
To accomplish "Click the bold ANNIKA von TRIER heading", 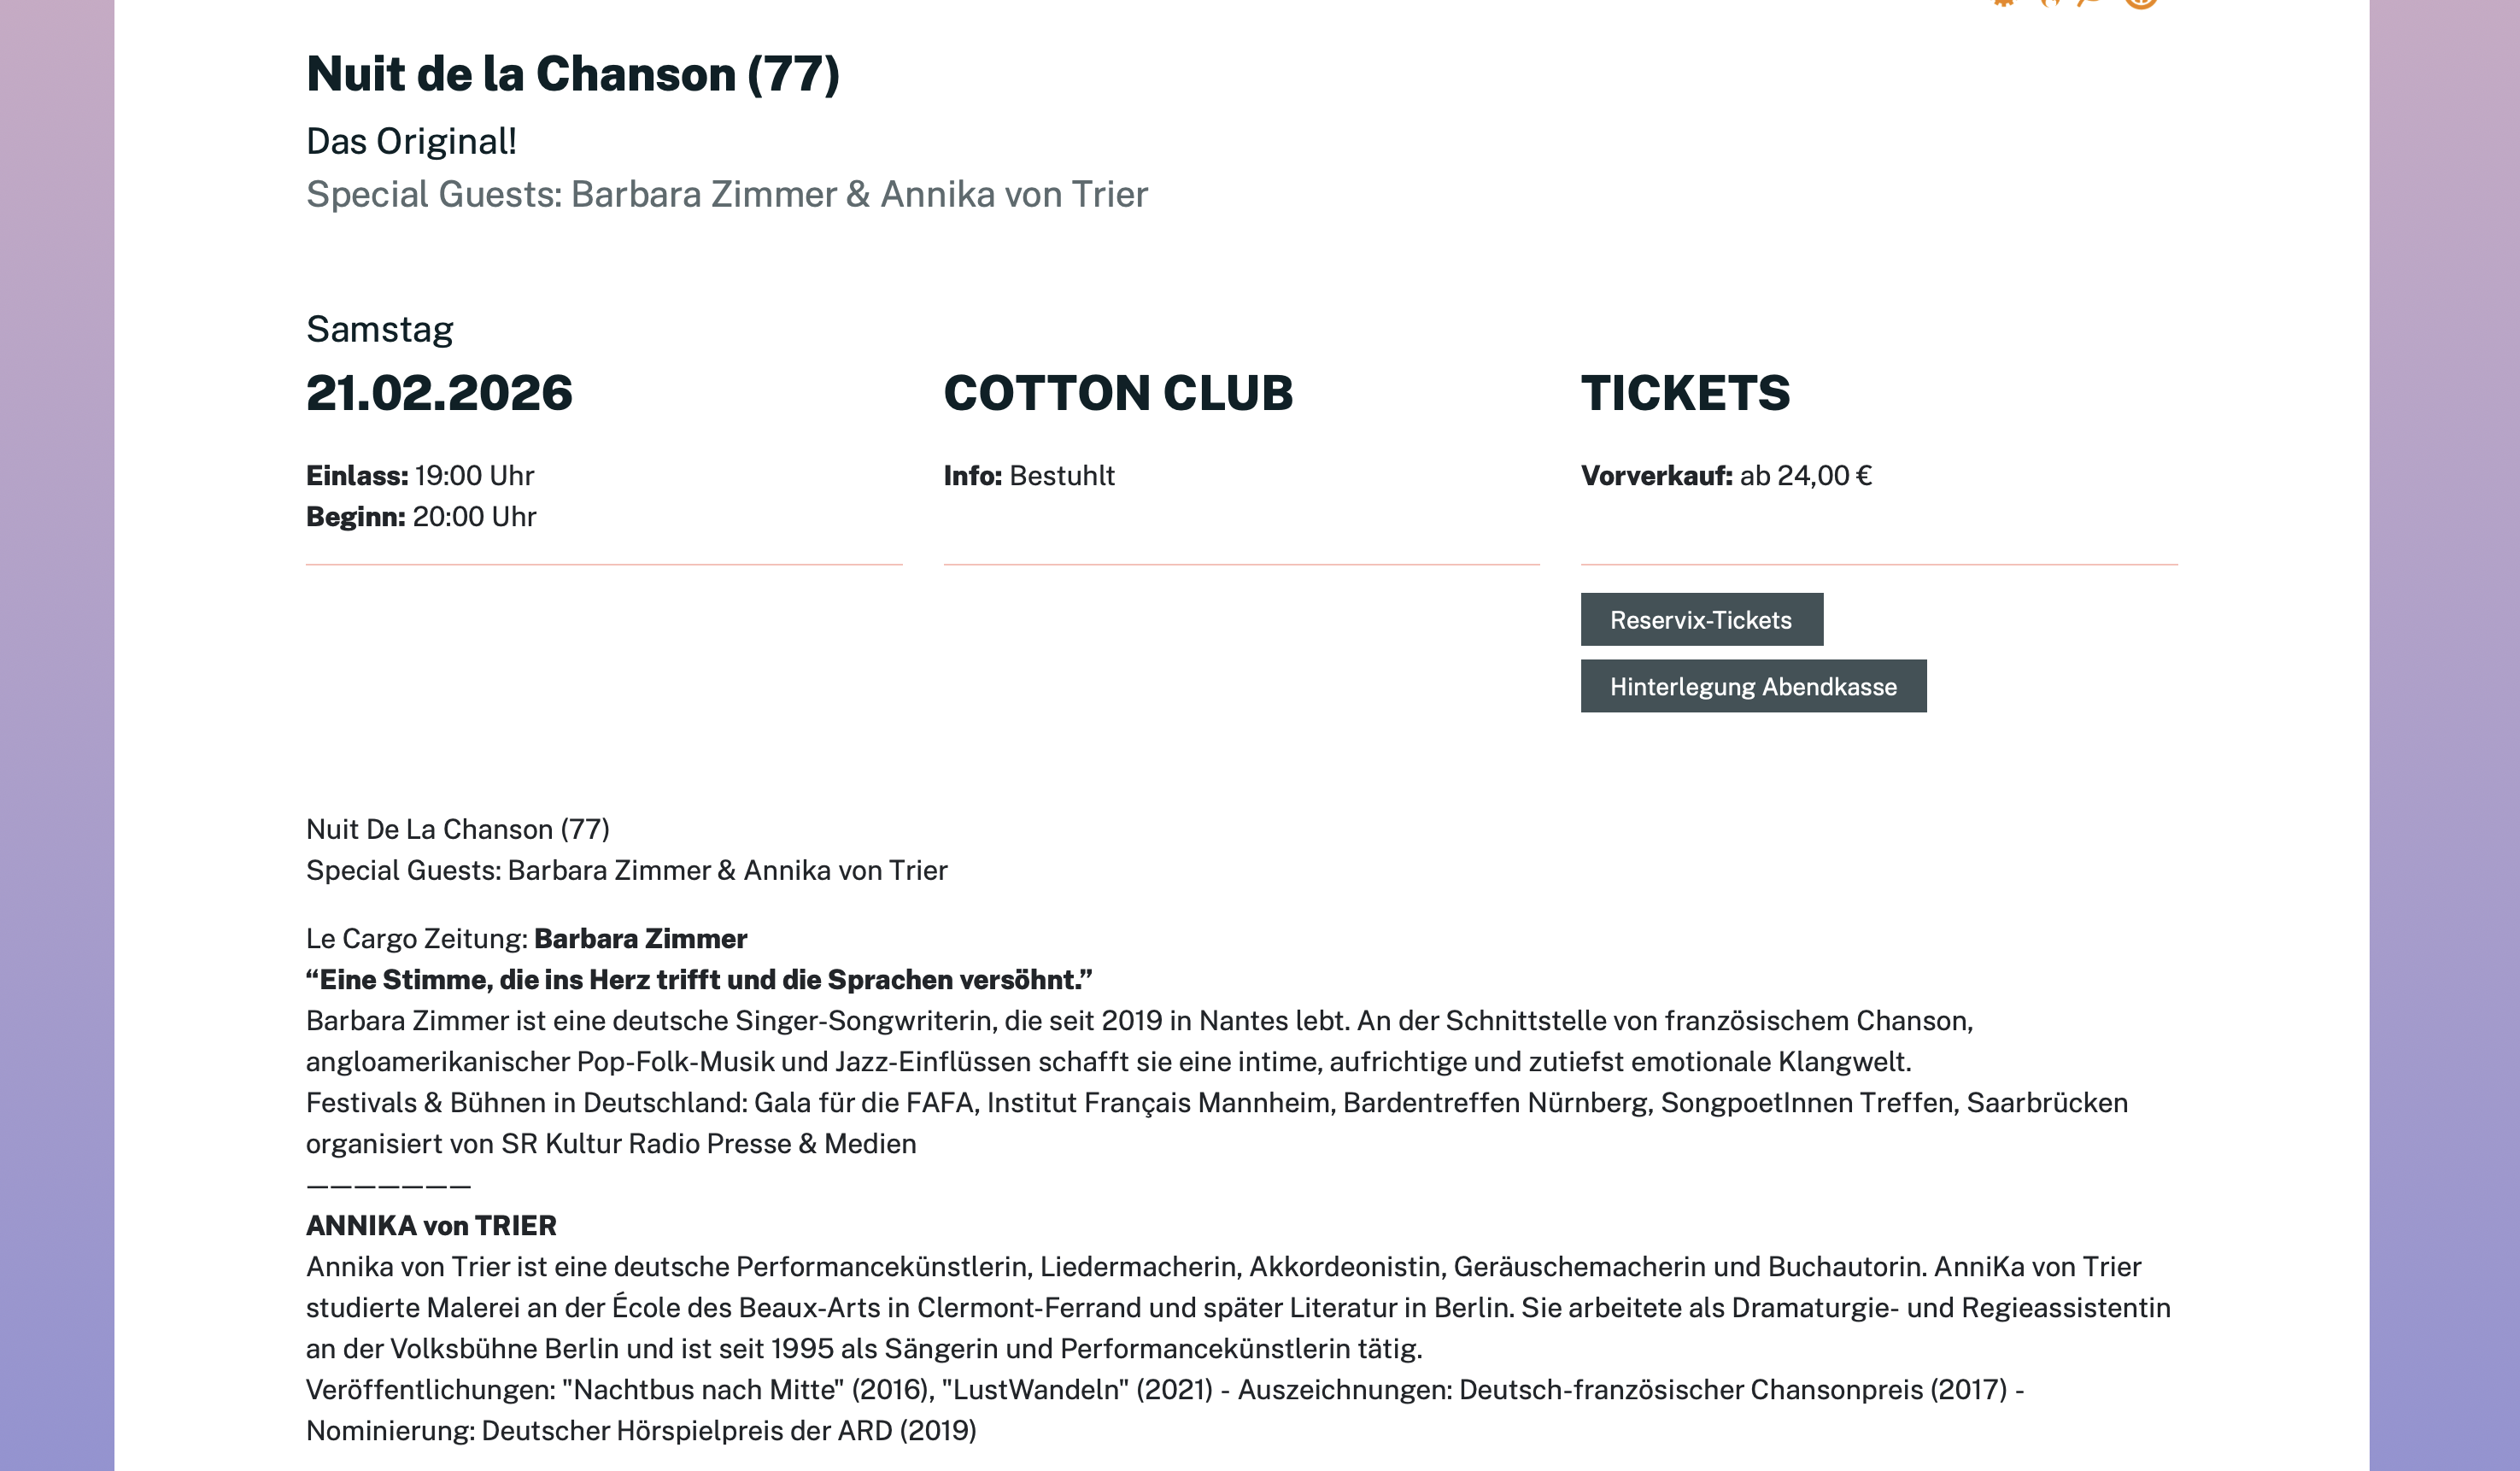I will click(431, 1226).
